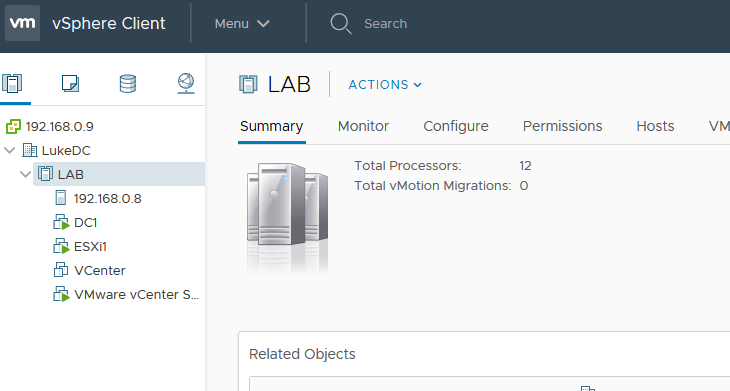Image resolution: width=730 pixels, height=391 pixels.
Task: Click the powered-on VM icon for DC1
Action: (61, 222)
